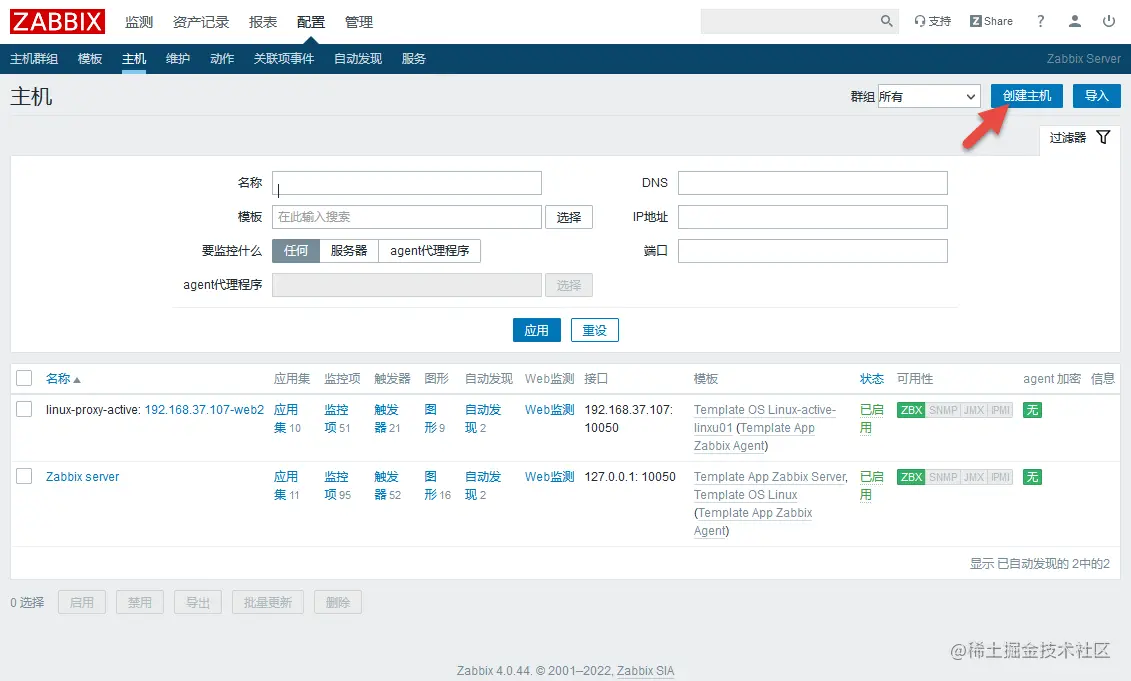The height and width of the screenshot is (681, 1131).
Task: Focus the 模板 search field
Action: point(407,216)
